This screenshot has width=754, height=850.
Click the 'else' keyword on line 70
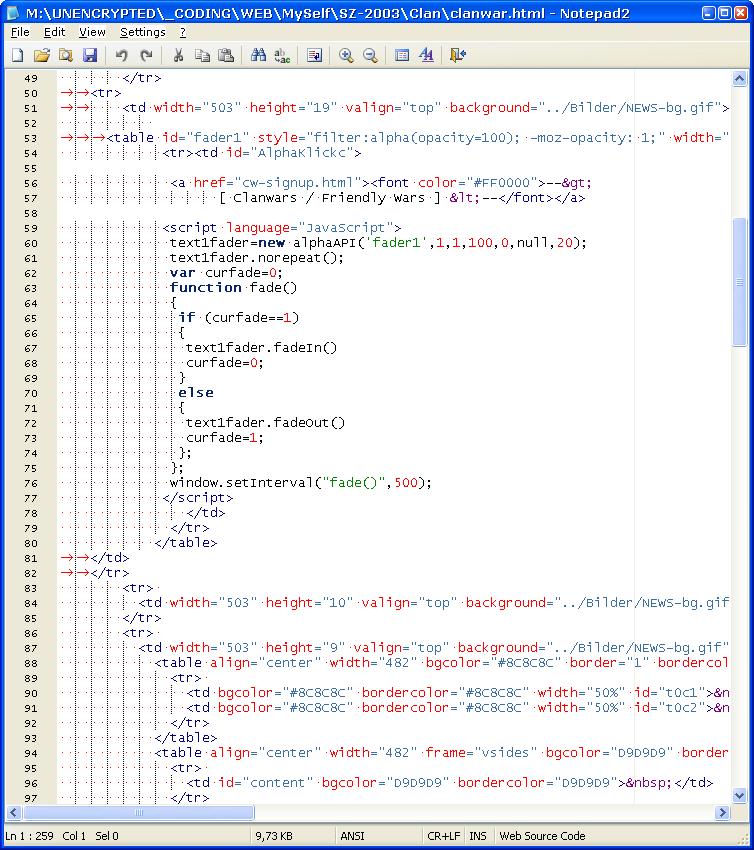[196, 392]
